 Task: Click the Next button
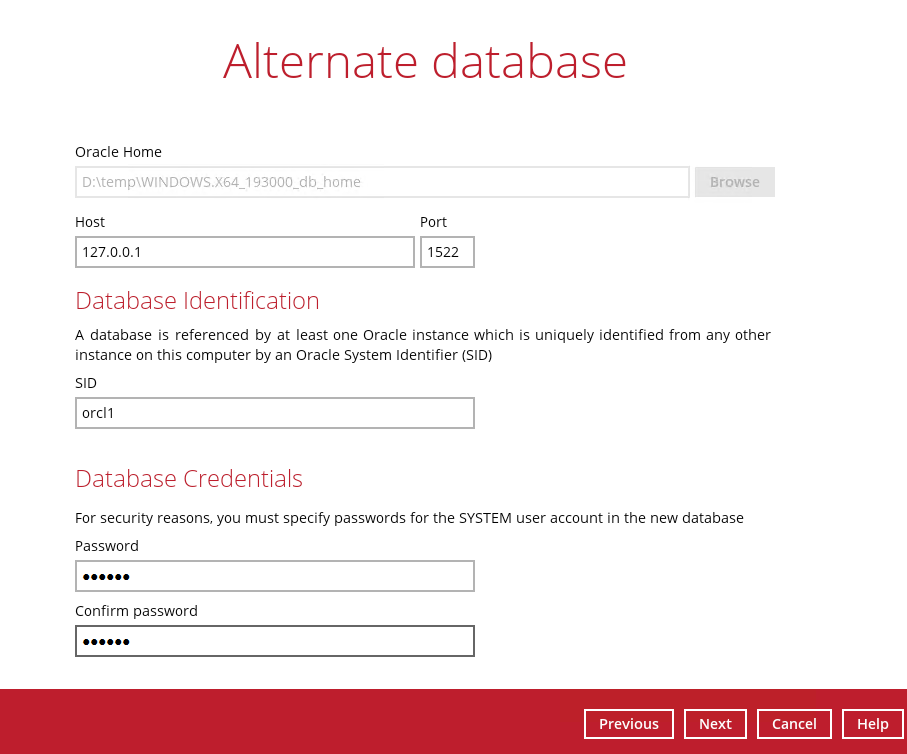click(715, 724)
